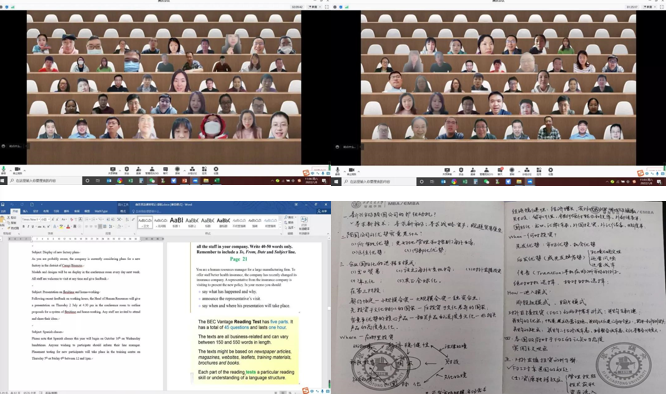
Task: Open Chrome icon on right Windows taskbar
Action: pyautogui.click(x=454, y=181)
